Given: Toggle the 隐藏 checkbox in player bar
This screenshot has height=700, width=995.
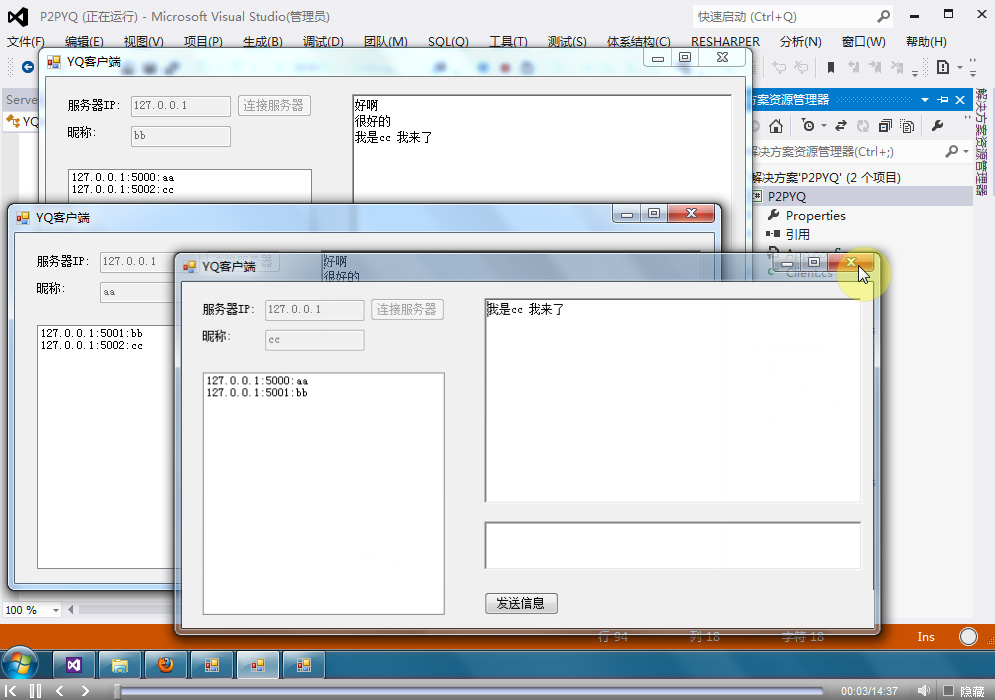Looking at the screenshot, I should [947, 691].
